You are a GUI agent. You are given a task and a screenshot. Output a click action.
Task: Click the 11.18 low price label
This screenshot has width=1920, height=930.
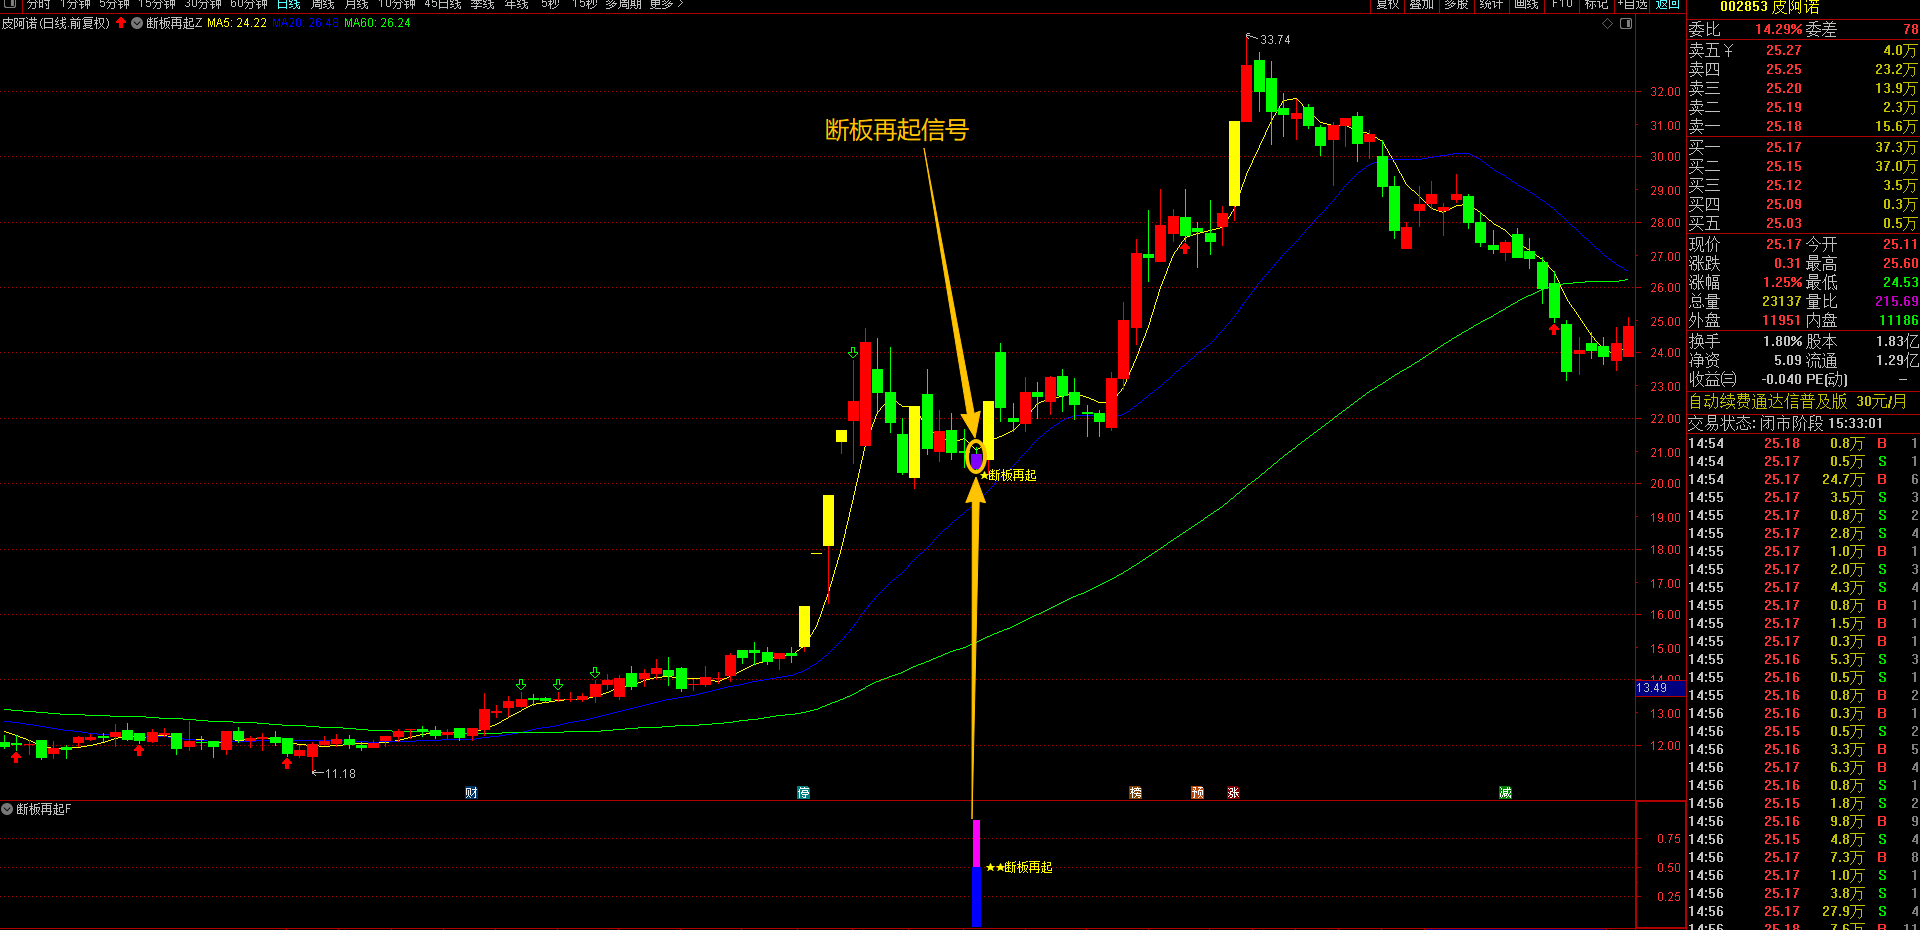point(340,773)
